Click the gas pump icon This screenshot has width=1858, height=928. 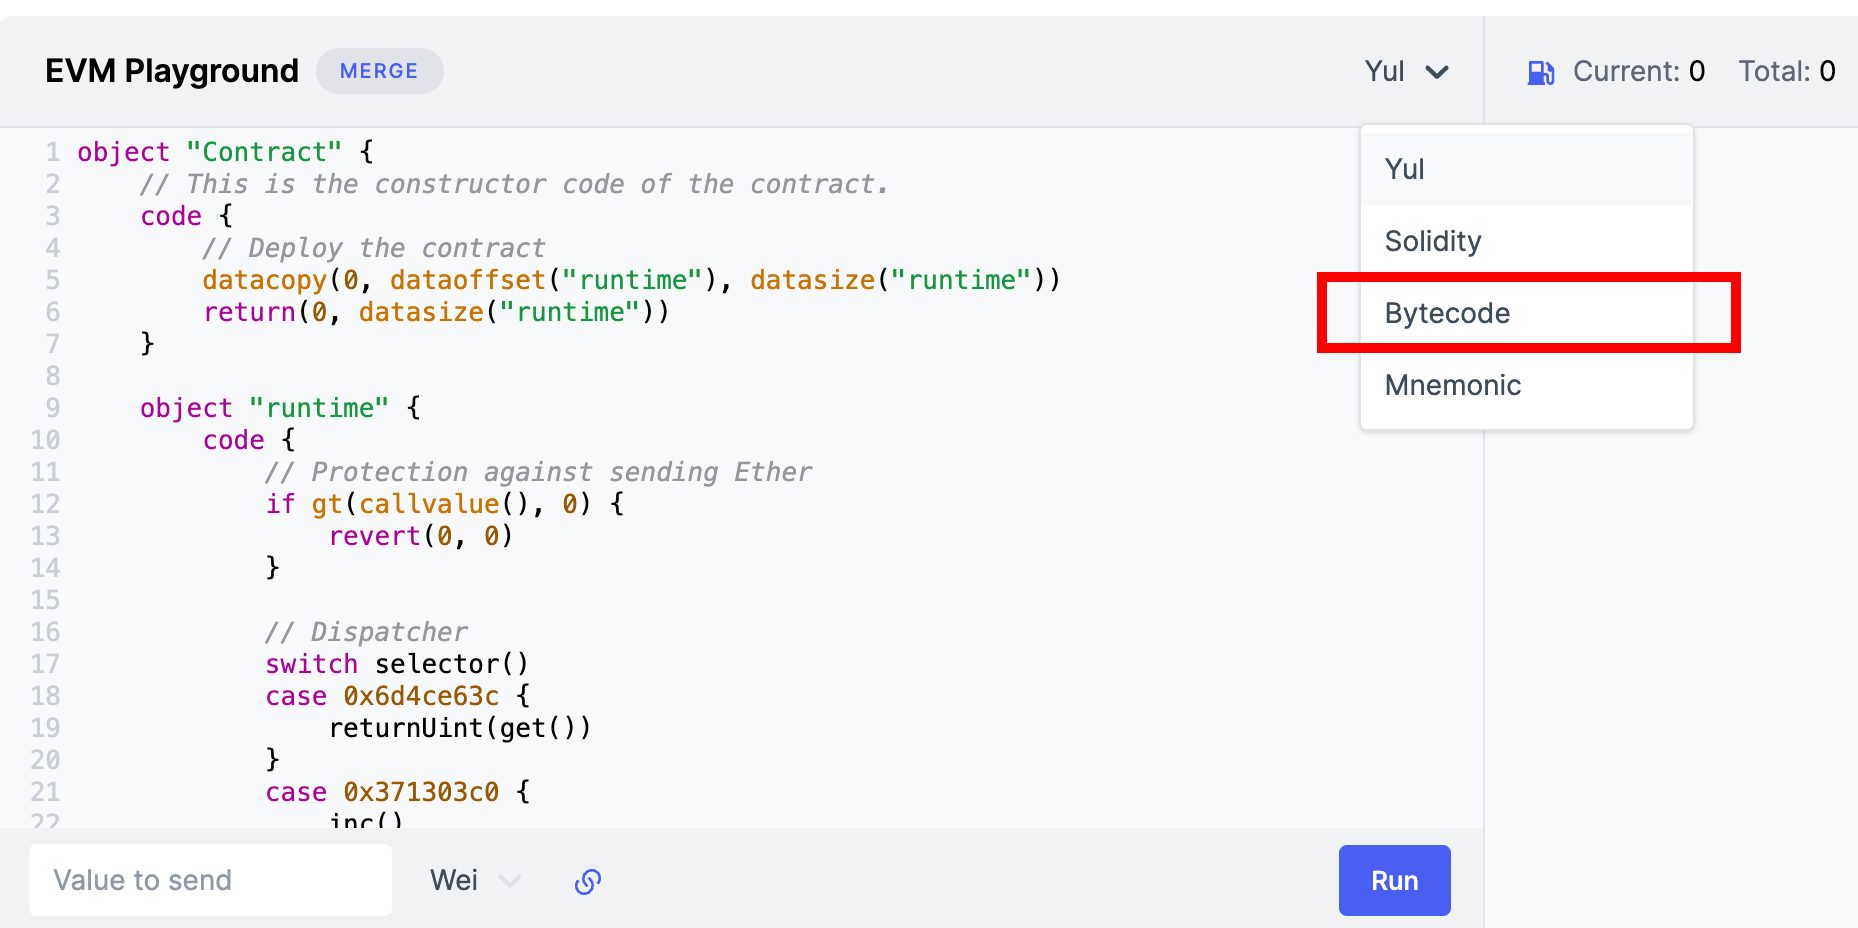point(1540,72)
